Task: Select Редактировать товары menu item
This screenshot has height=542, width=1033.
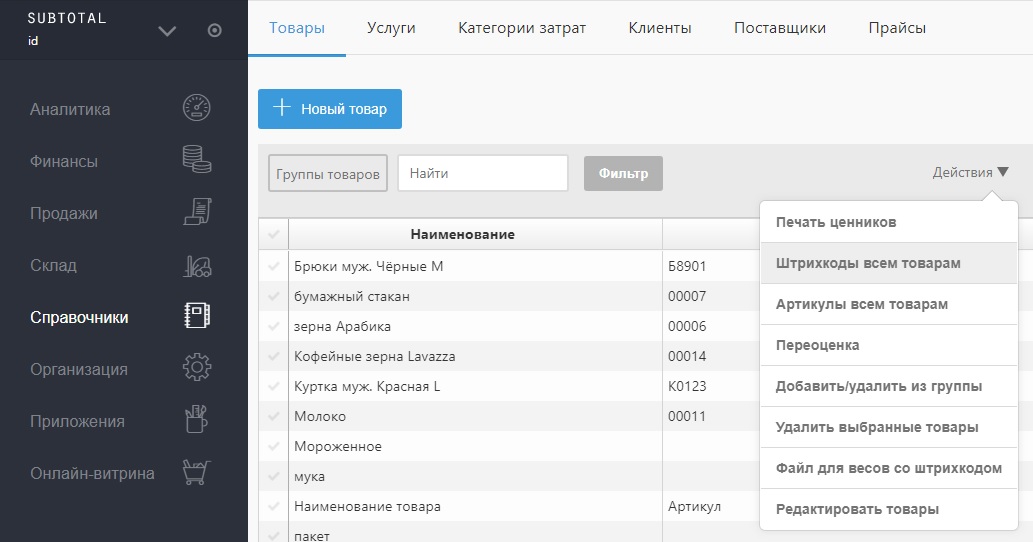Action: tap(889, 509)
